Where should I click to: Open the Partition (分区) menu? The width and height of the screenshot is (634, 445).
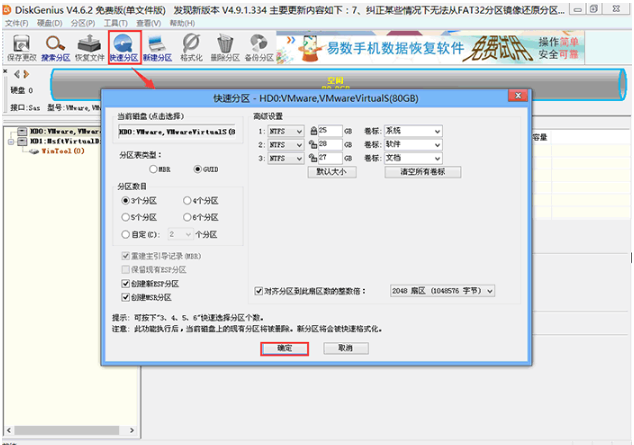click(x=83, y=23)
